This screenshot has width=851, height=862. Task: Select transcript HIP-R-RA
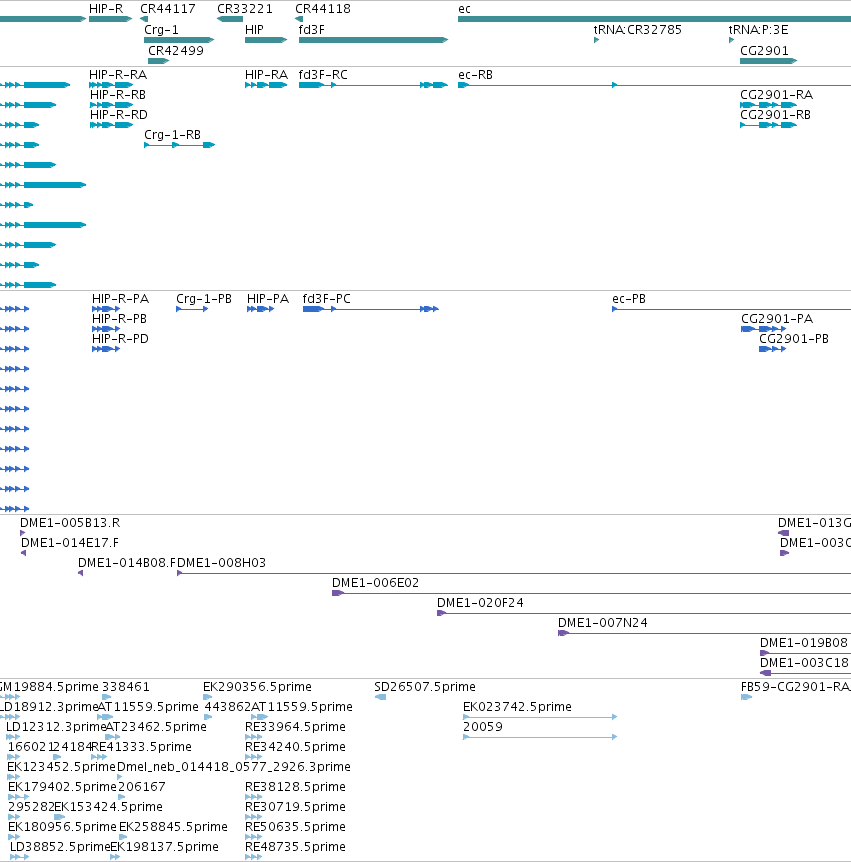point(111,85)
